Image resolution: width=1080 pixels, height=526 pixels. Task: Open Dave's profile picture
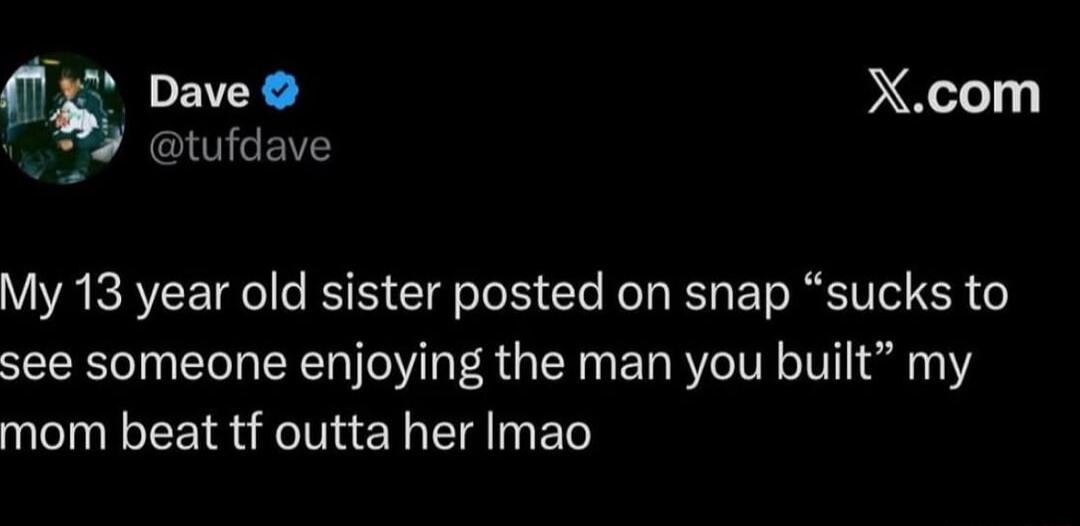point(62,118)
